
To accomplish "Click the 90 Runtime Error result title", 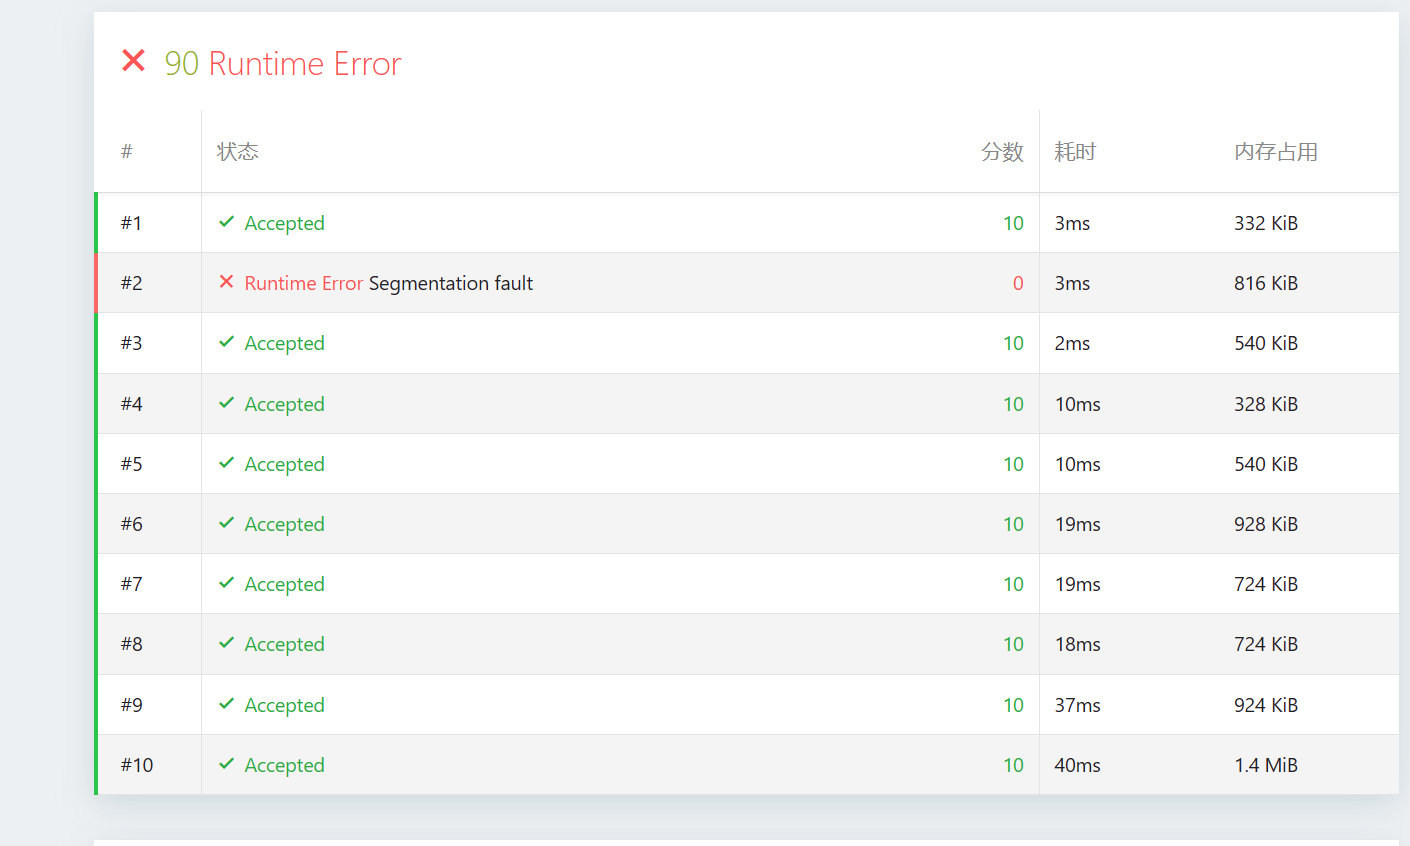I will coord(283,64).
